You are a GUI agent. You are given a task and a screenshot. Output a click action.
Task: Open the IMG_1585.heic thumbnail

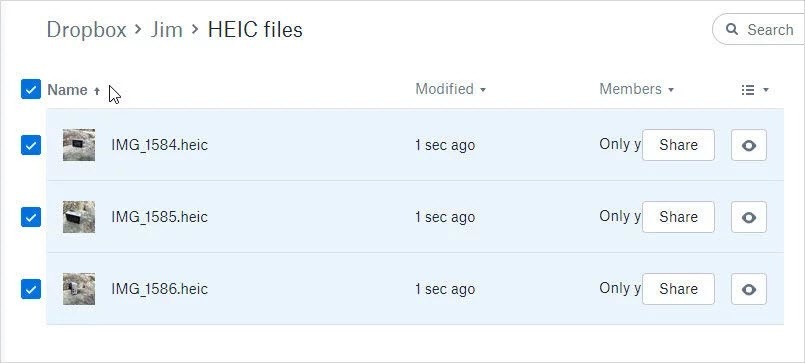pyautogui.click(x=79, y=217)
